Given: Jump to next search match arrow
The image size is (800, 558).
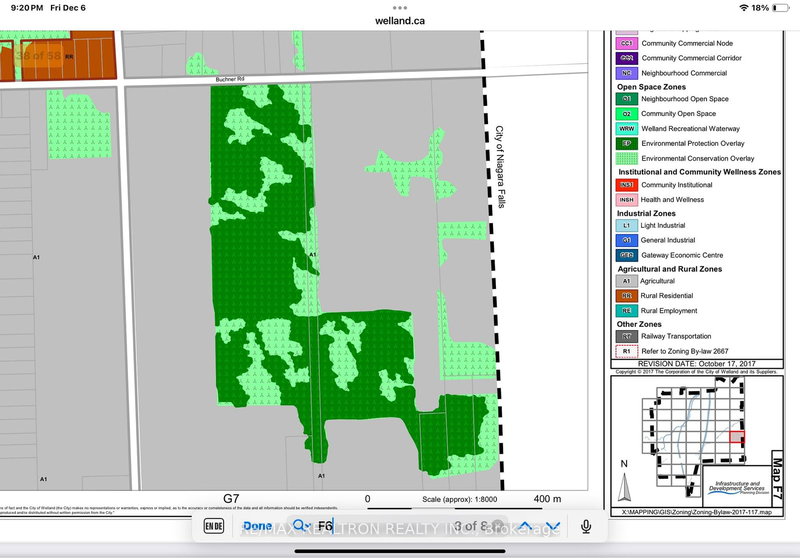Looking at the screenshot, I should 554,526.
